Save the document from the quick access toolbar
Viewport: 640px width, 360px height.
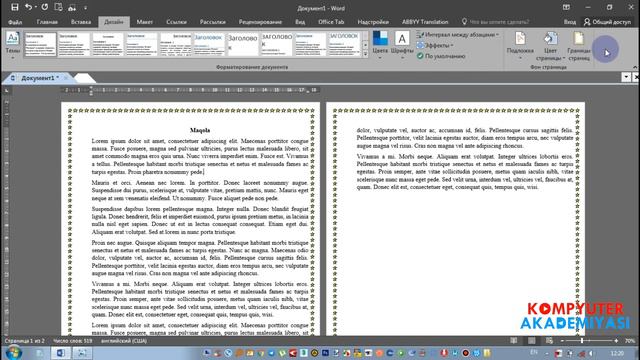coord(15,7)
